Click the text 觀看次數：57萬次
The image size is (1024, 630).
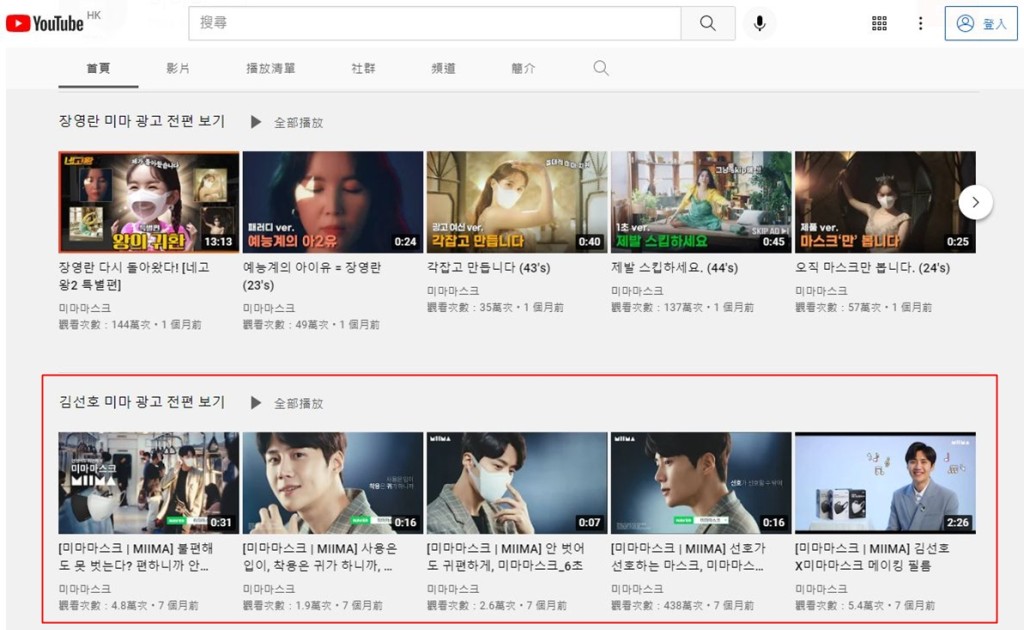839,307
